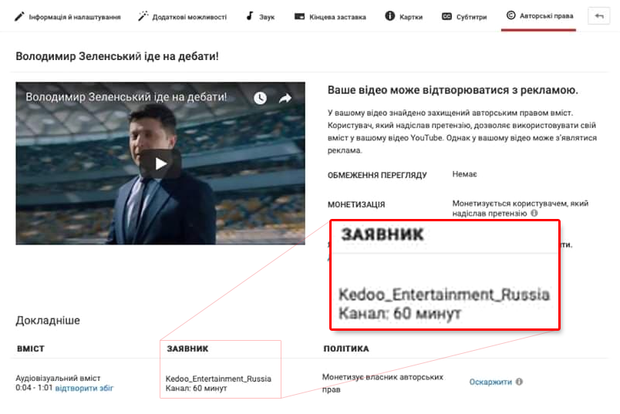
Task: Click the copyright symbol icon
Action: tap(511, 17)
